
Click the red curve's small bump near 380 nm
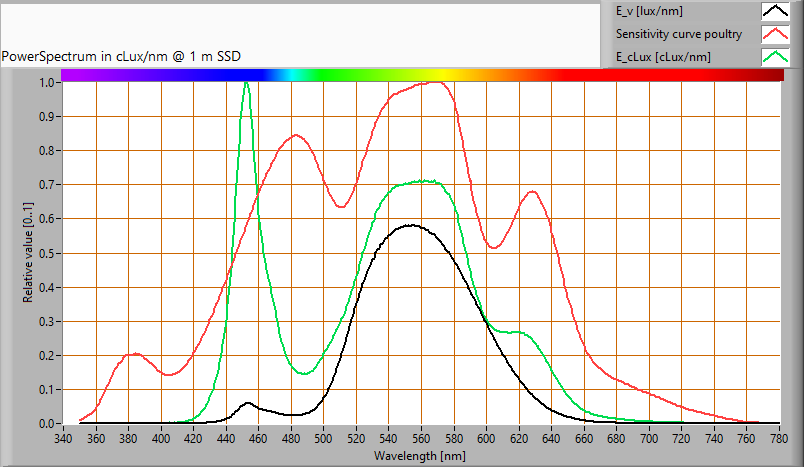[x=134, y=354]
